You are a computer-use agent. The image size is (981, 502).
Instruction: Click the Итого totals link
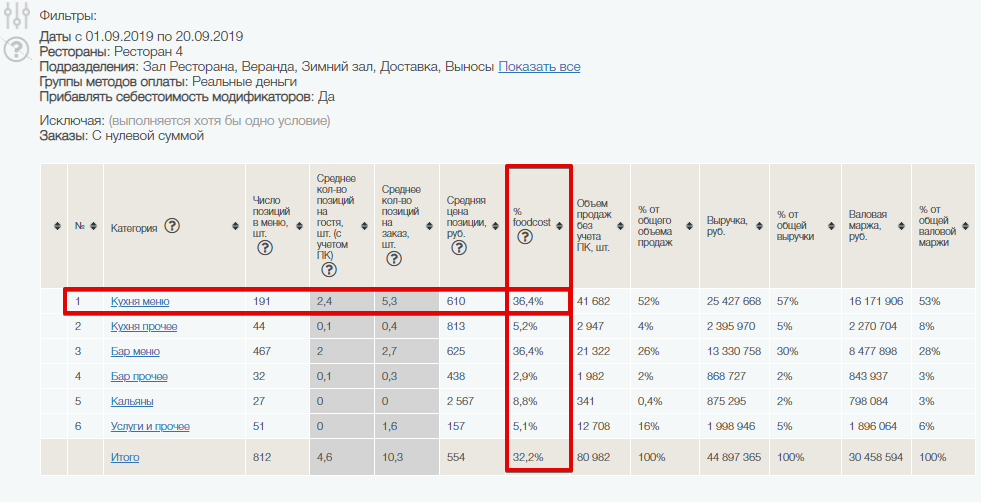[125, 457]
